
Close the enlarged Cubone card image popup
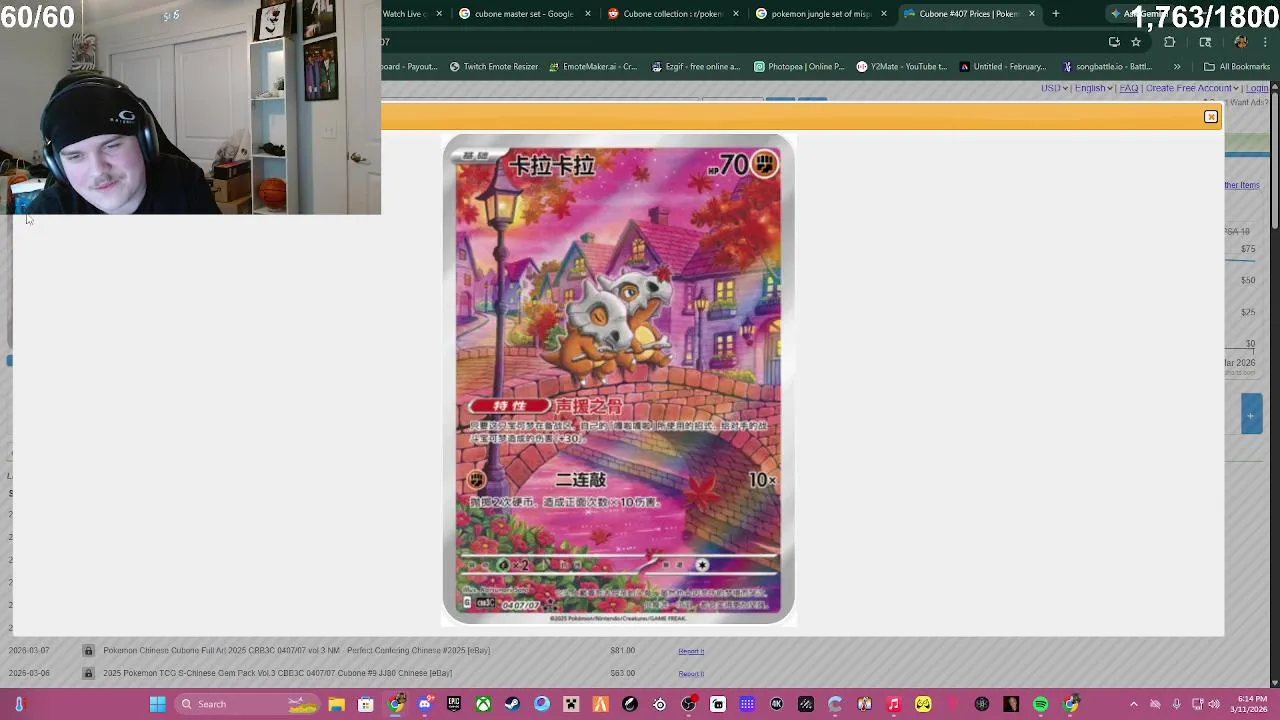(x=1211, y=117)
